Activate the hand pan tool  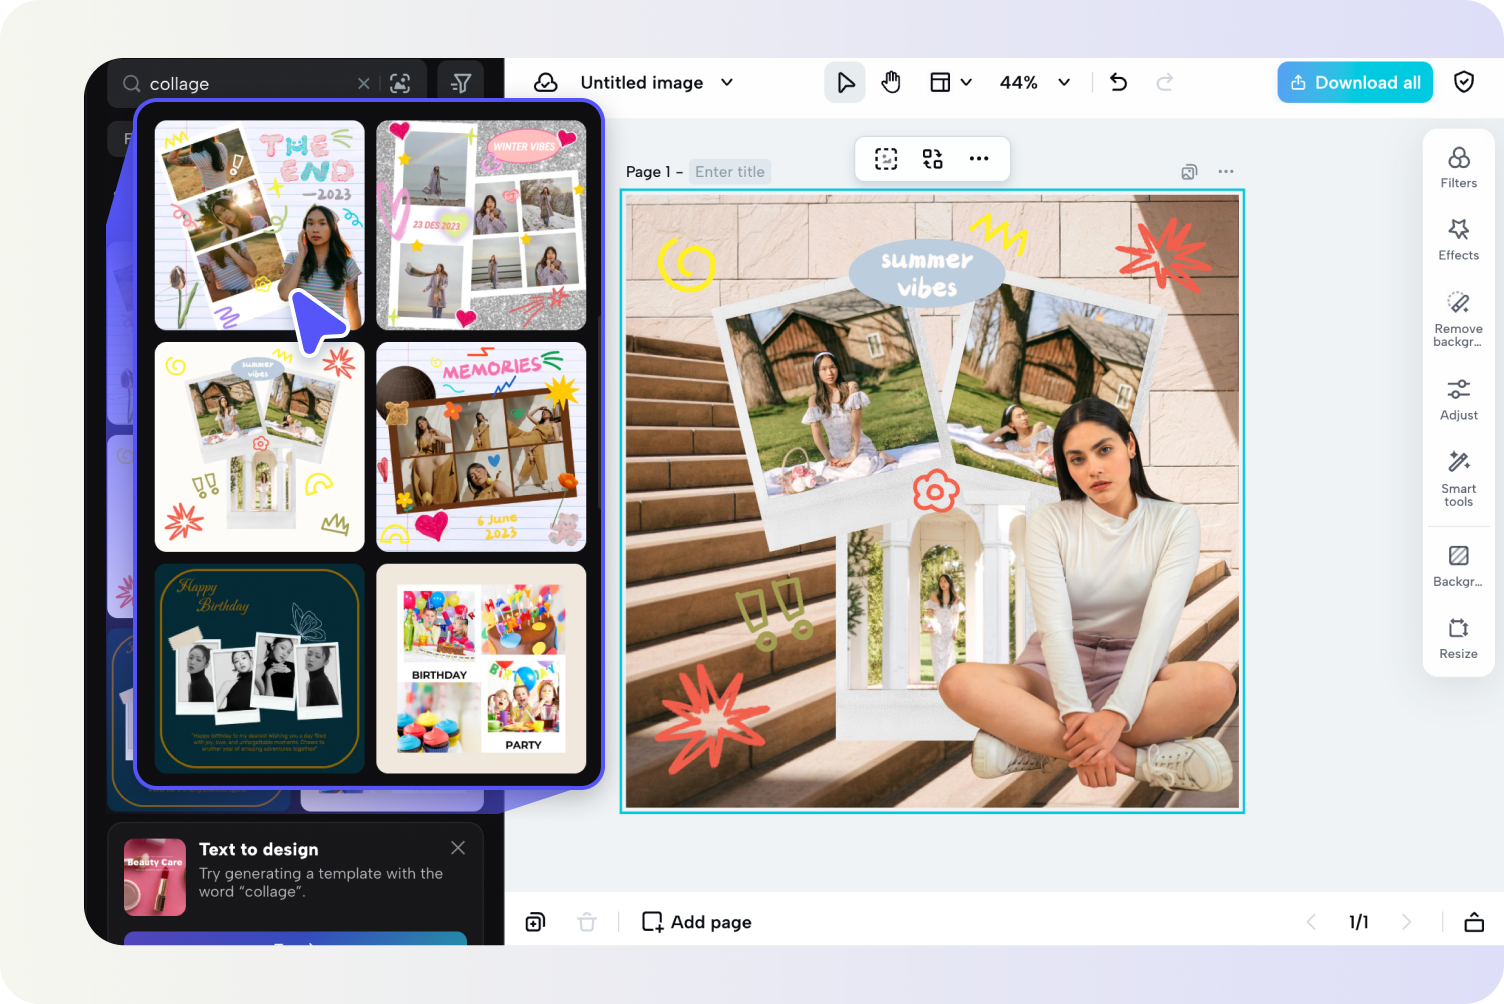(x=890, y=82)
